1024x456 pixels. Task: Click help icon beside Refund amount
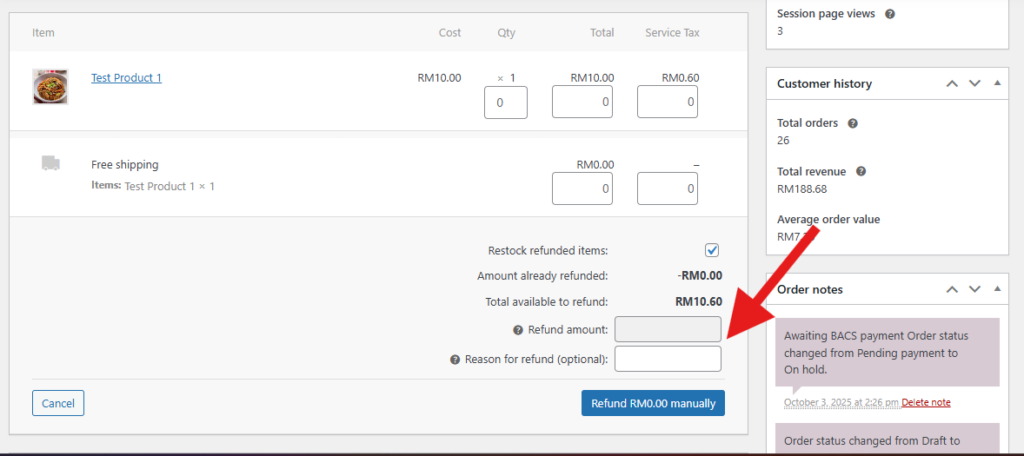[518, 330]
